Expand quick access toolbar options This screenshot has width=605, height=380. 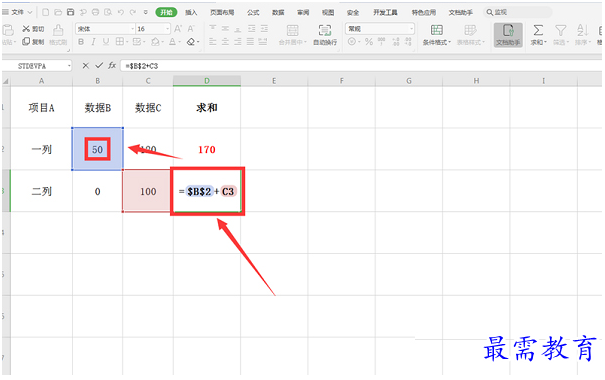coord(145,12)
